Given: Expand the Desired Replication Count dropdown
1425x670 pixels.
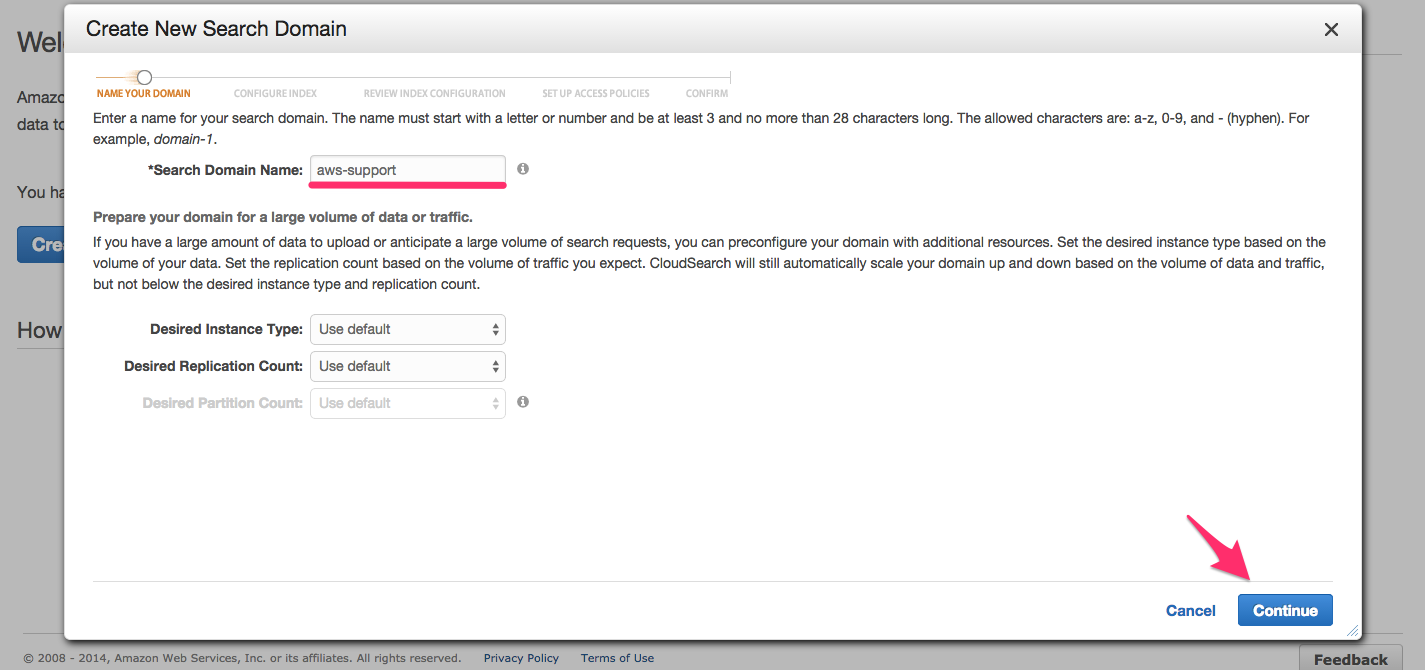Looking at the screenshot, I should (x=408, y=366).
